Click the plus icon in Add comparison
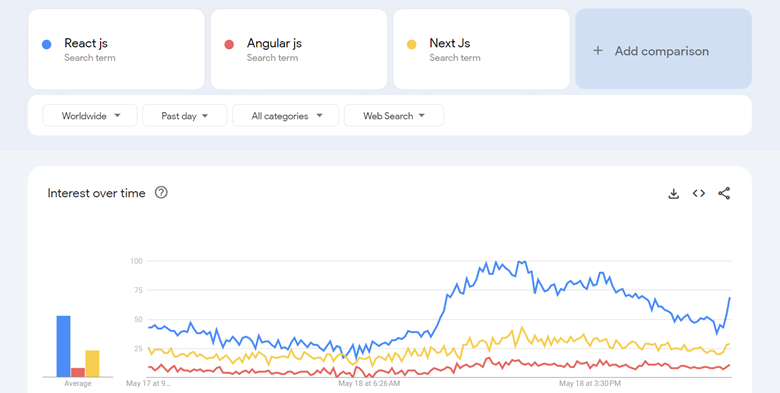780x393 pixels. 598,51
